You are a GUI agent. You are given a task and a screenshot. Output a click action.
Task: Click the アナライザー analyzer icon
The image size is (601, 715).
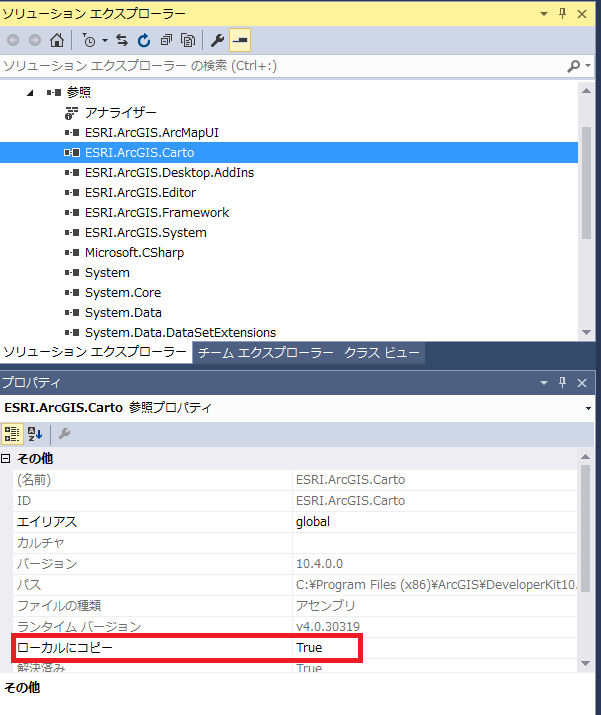[71, 113]
